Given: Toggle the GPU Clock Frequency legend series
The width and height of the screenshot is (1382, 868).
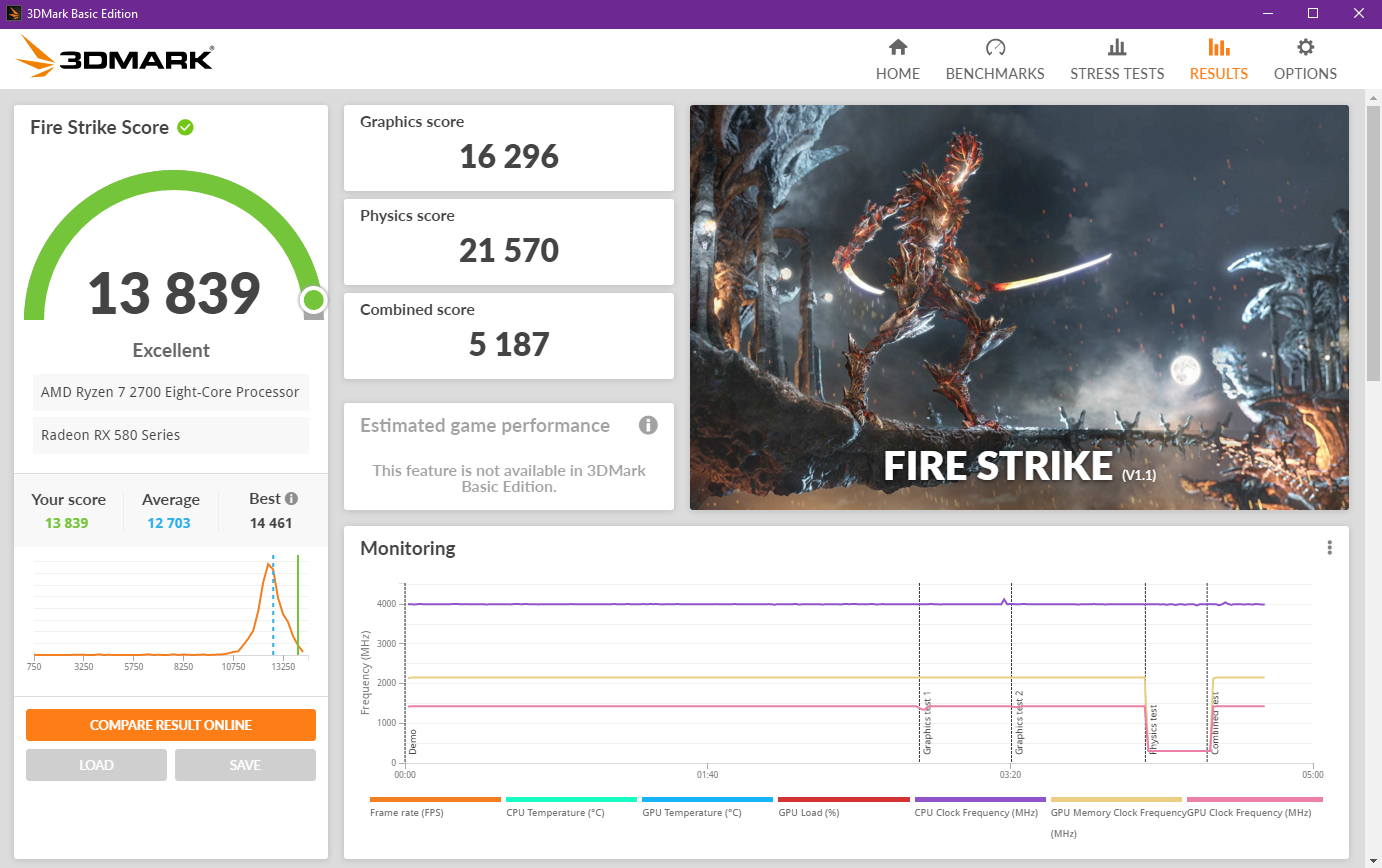Looking at the screenshot, I should tap(1254, 807).
